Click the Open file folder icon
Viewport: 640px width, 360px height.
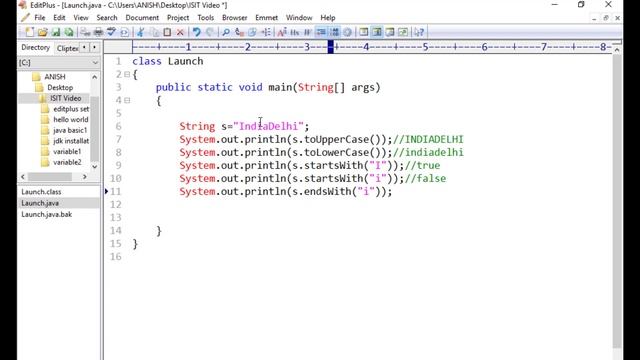point(42,32)
